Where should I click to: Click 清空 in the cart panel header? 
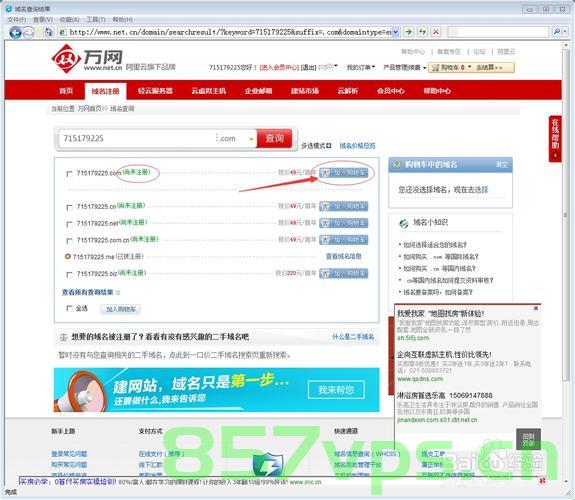point(502,165)
